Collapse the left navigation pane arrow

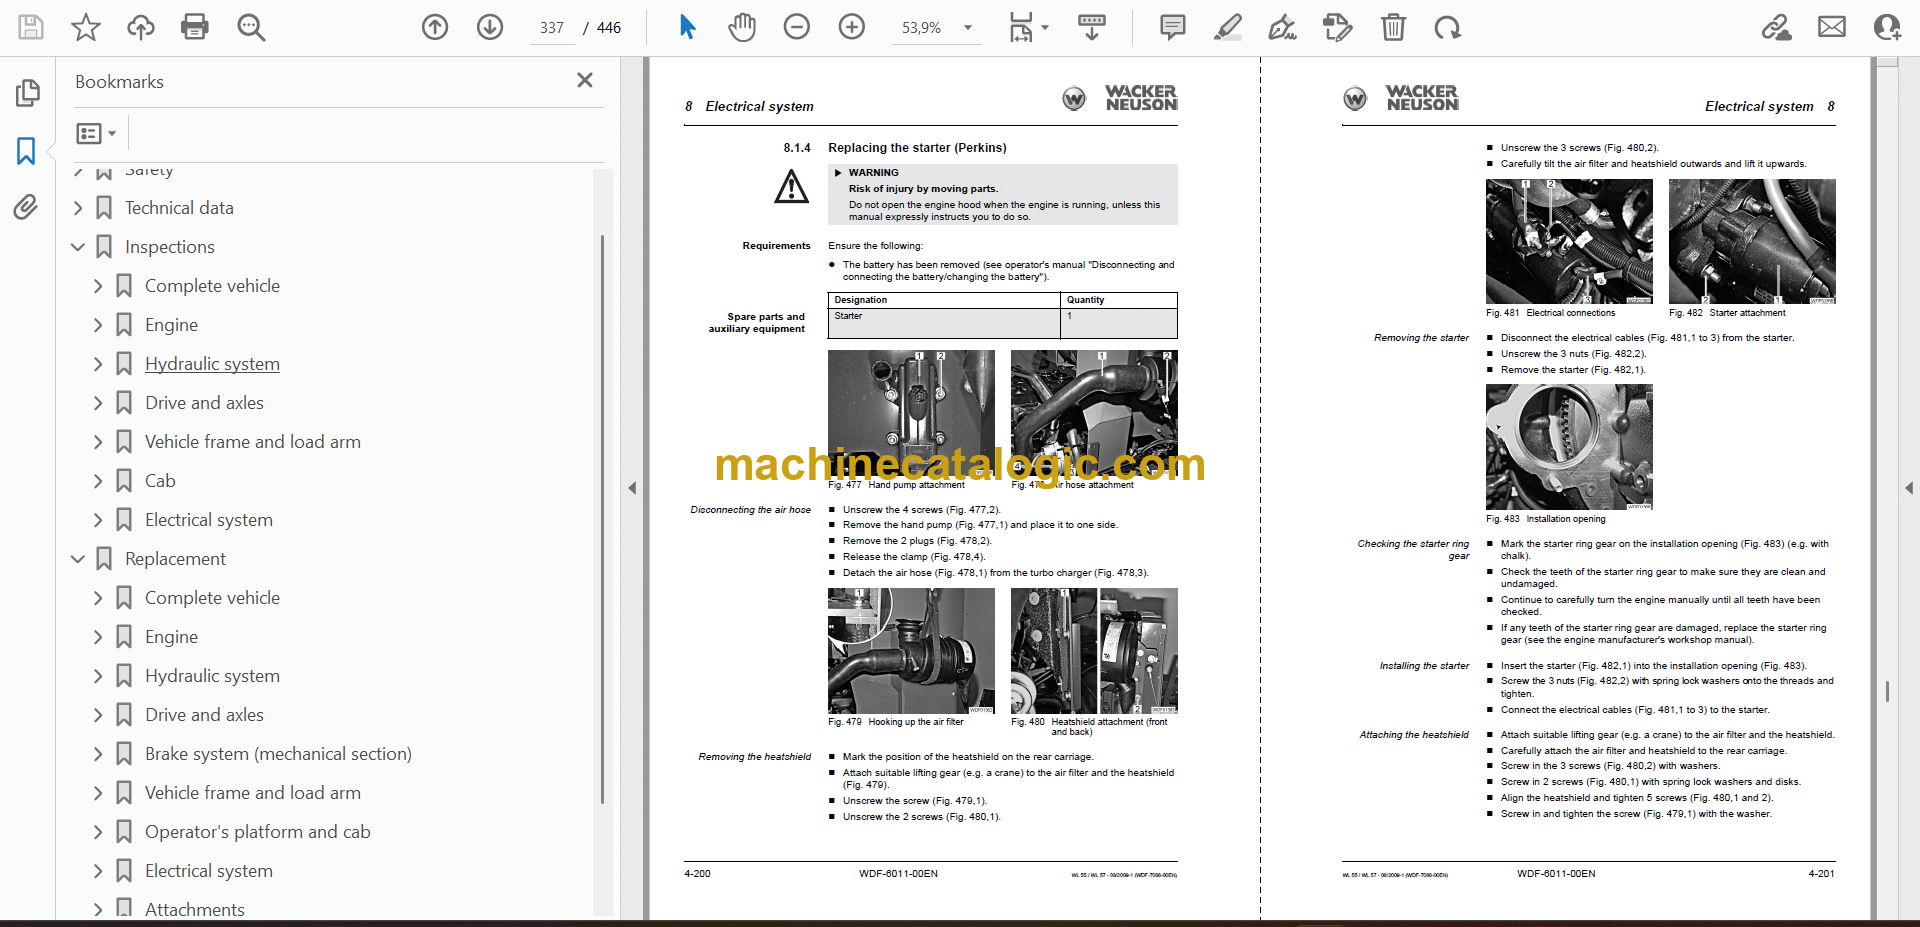(632, 488)
